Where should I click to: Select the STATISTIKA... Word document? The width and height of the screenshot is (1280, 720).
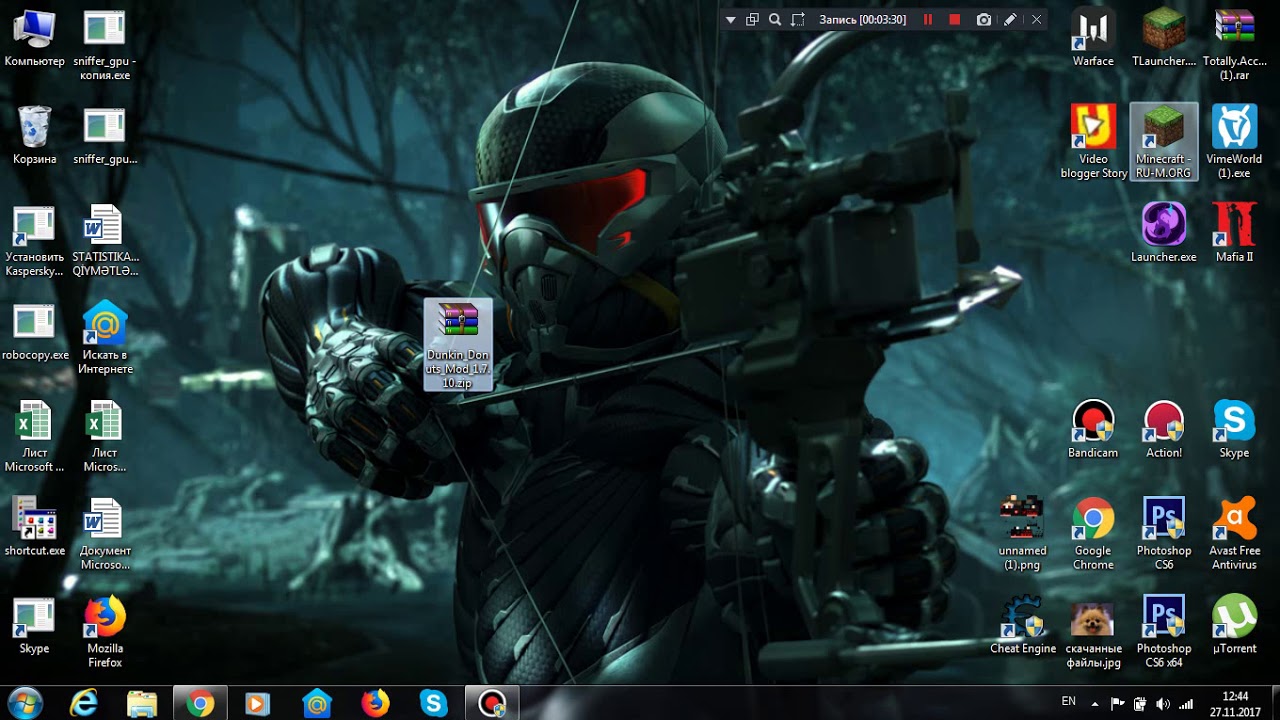pos(104,241)
